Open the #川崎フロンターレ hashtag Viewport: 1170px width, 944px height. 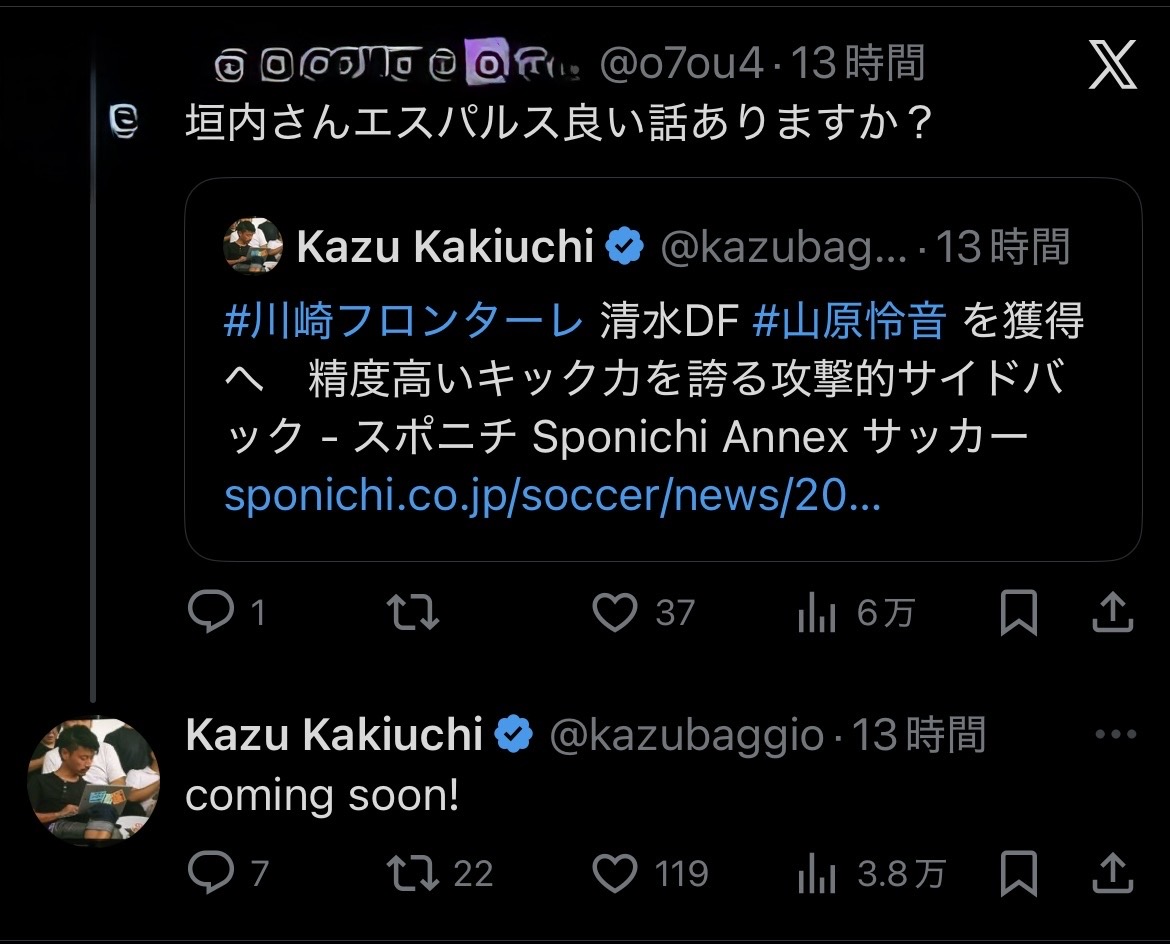click(x=403, y=322)
